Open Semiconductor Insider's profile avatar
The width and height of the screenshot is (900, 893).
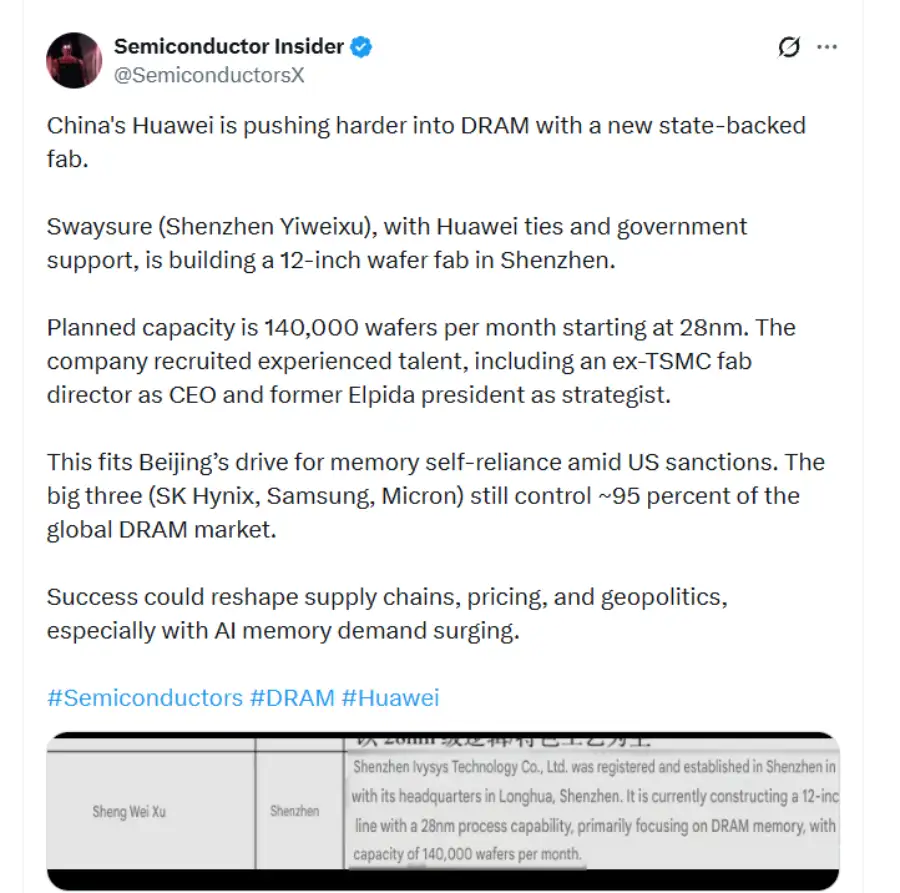pyautogui.click(x=74, y=60)
